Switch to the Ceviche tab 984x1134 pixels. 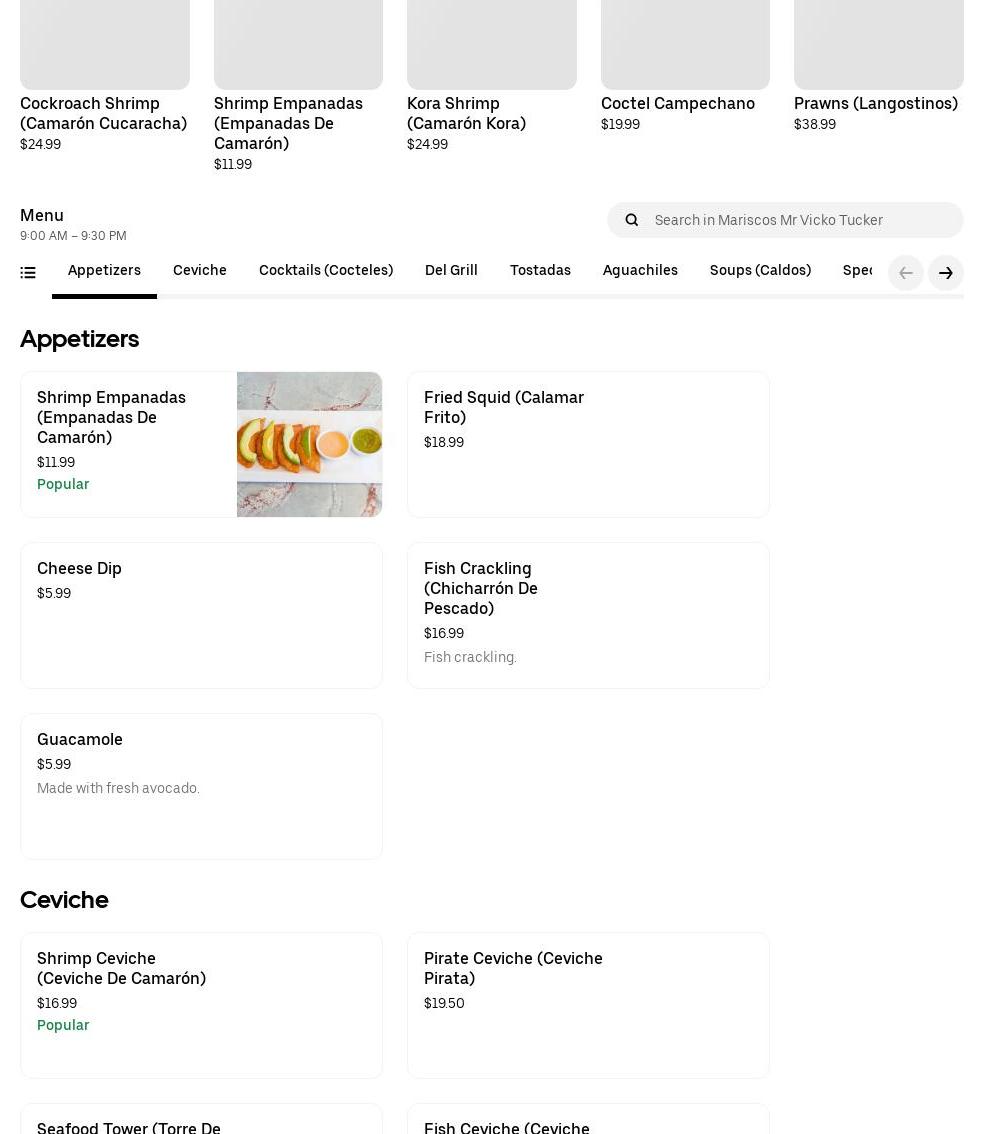pyautogui.click(x=200, y=270)
